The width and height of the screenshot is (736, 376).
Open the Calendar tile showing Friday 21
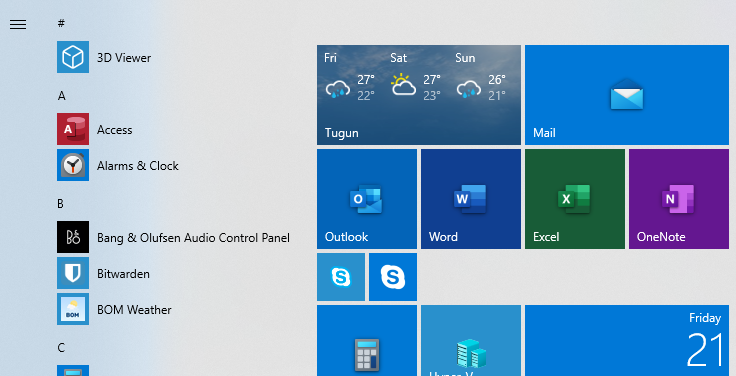pos(627,341)
